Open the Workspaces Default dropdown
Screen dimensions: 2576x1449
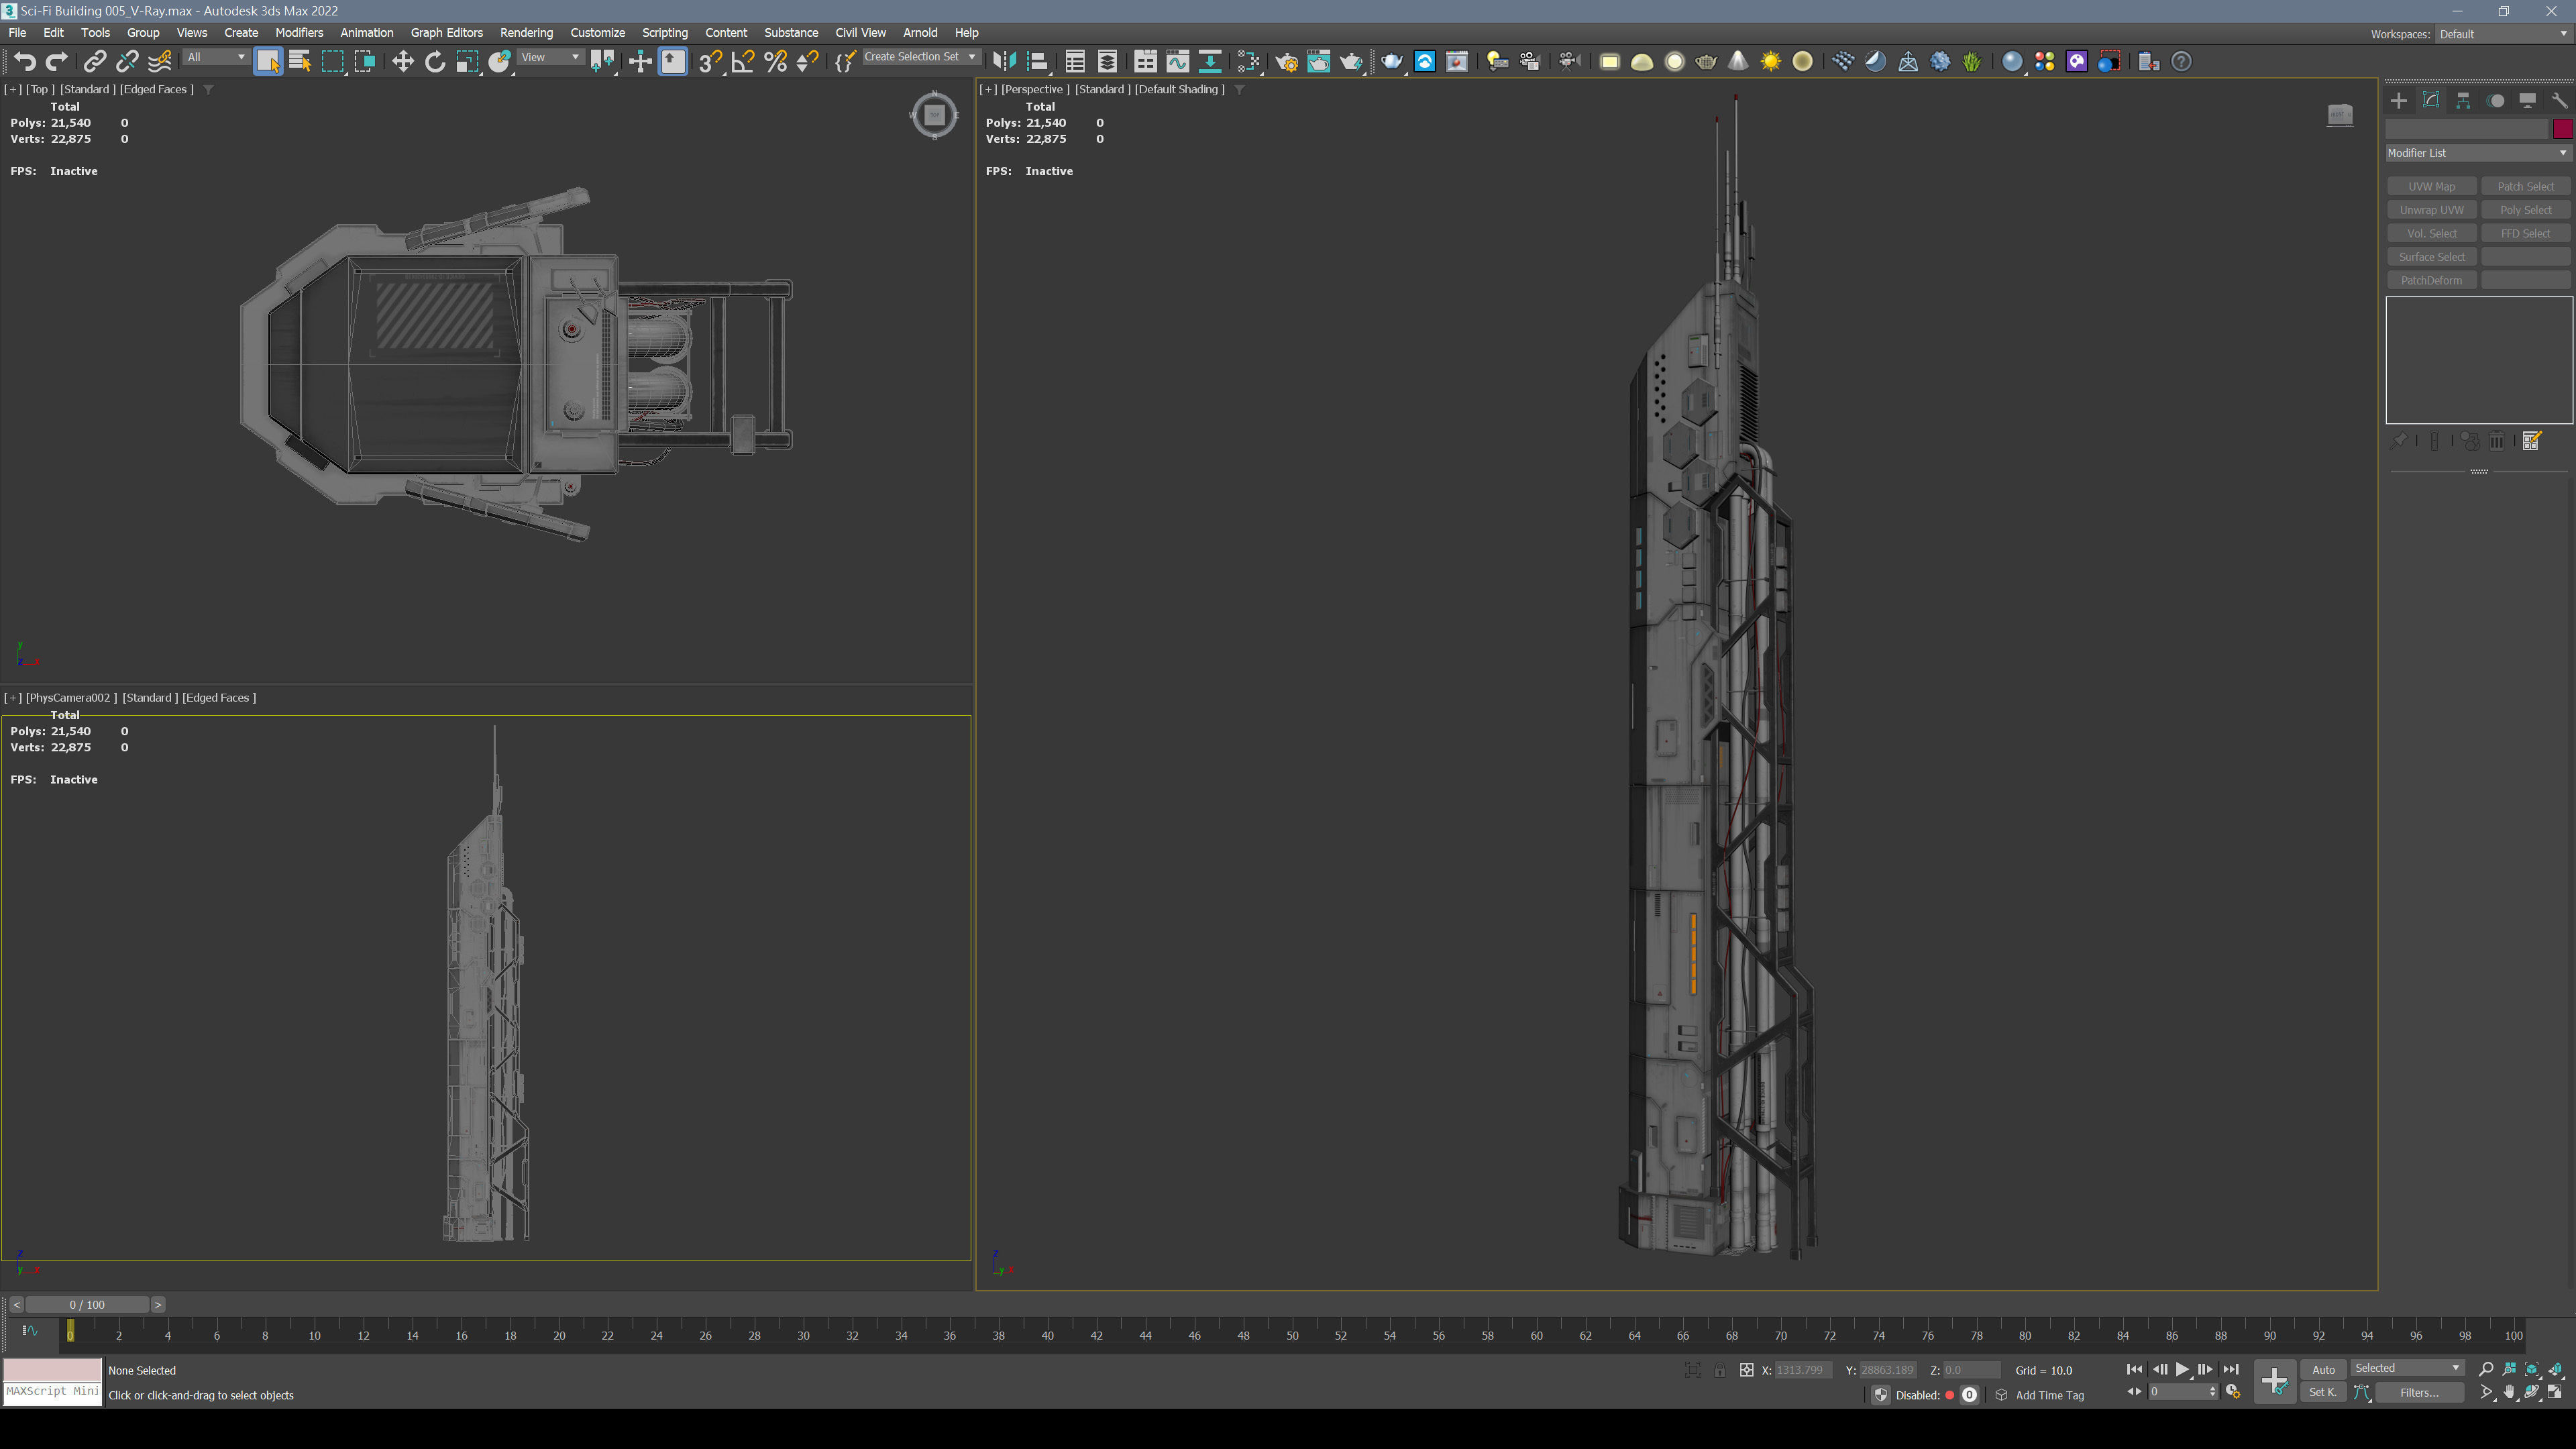(2503, 34)
